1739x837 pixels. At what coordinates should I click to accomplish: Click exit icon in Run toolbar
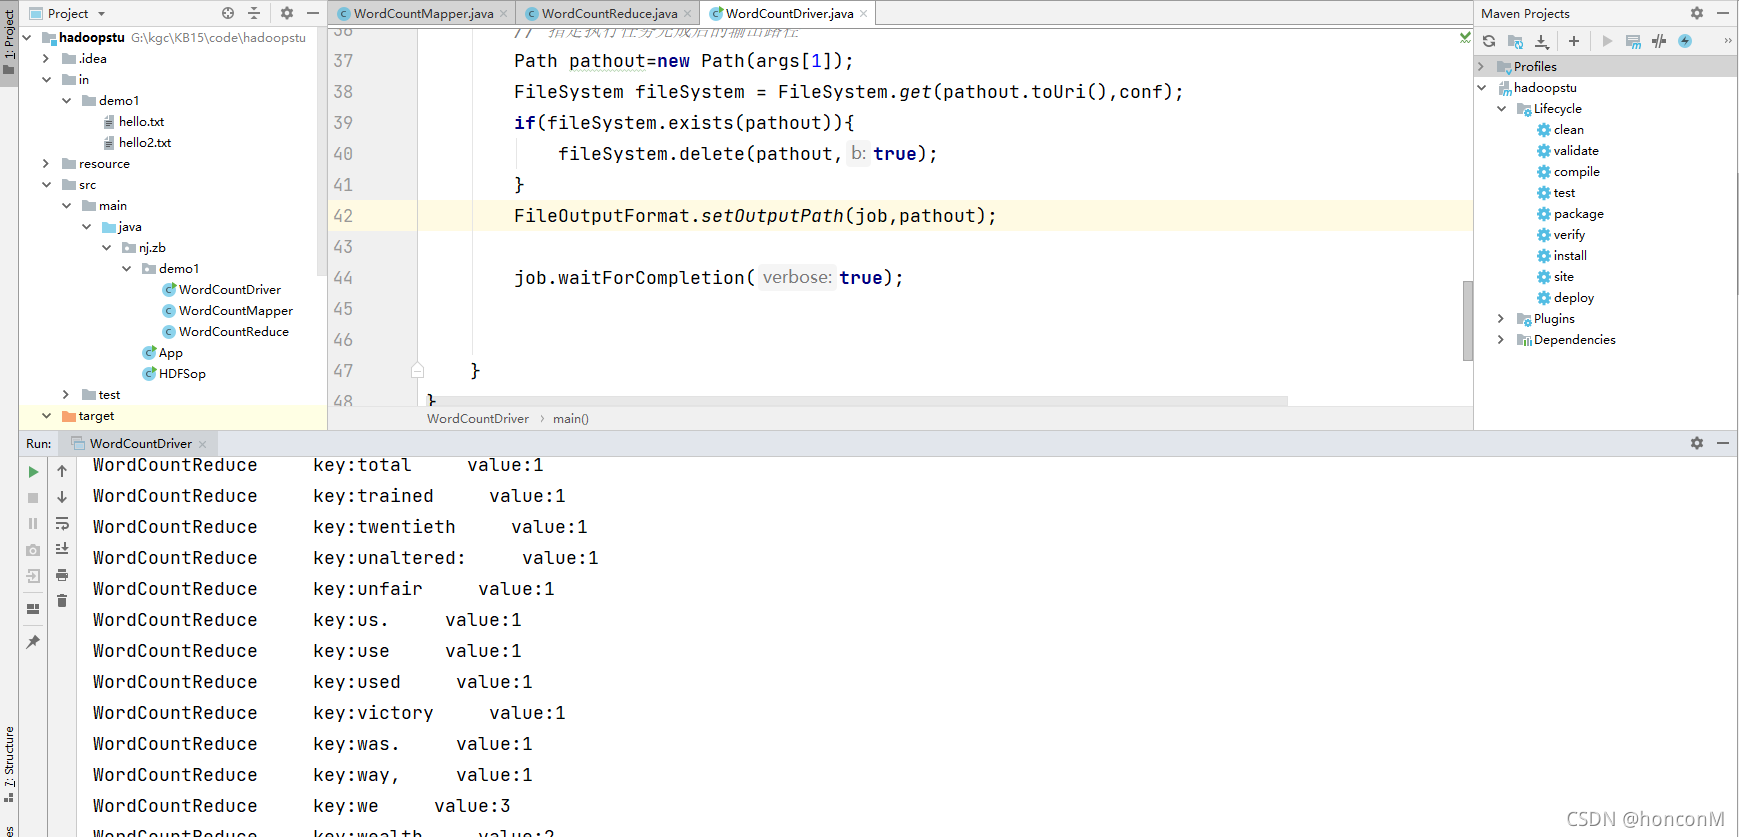pyautogui.click(x=33, y=576)
